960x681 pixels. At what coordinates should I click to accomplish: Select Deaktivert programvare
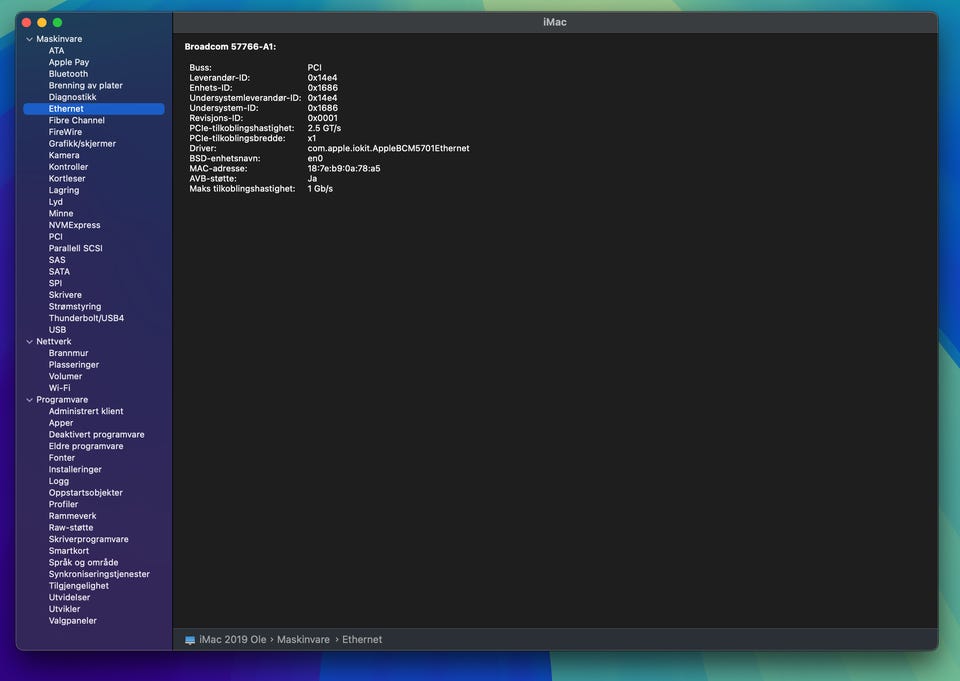click(97, 435)
